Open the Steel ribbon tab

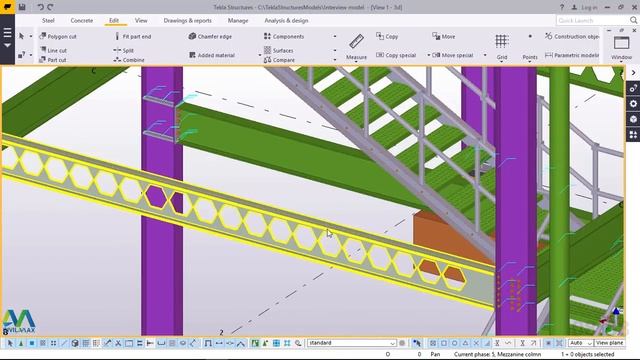48,20
